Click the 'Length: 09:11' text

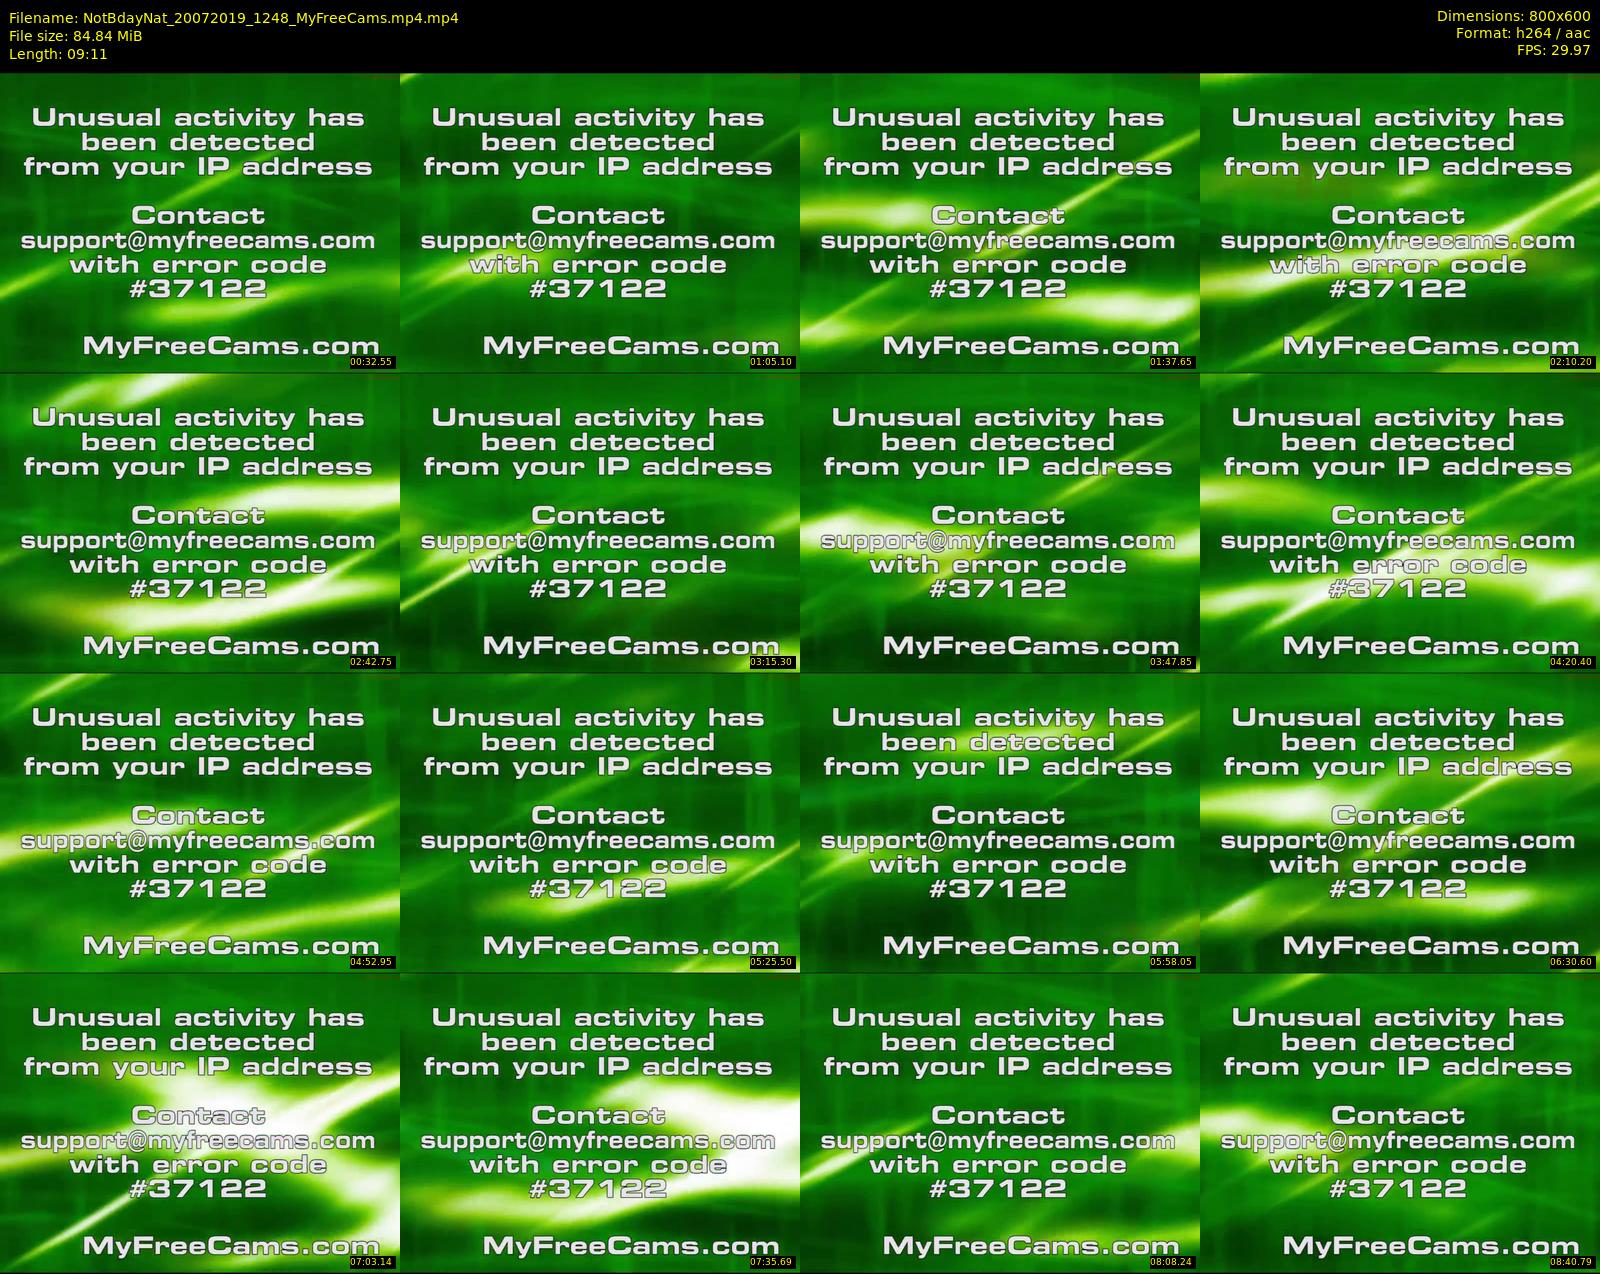click(x=58, y=54)
